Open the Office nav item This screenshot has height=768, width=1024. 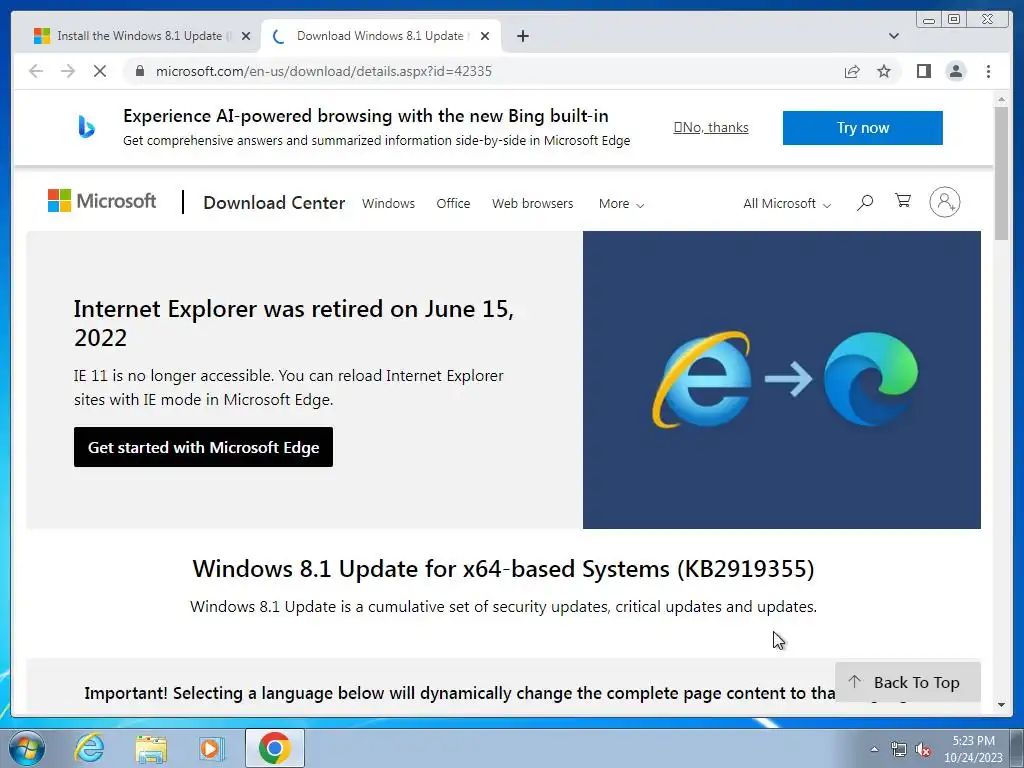coord(453,203)
